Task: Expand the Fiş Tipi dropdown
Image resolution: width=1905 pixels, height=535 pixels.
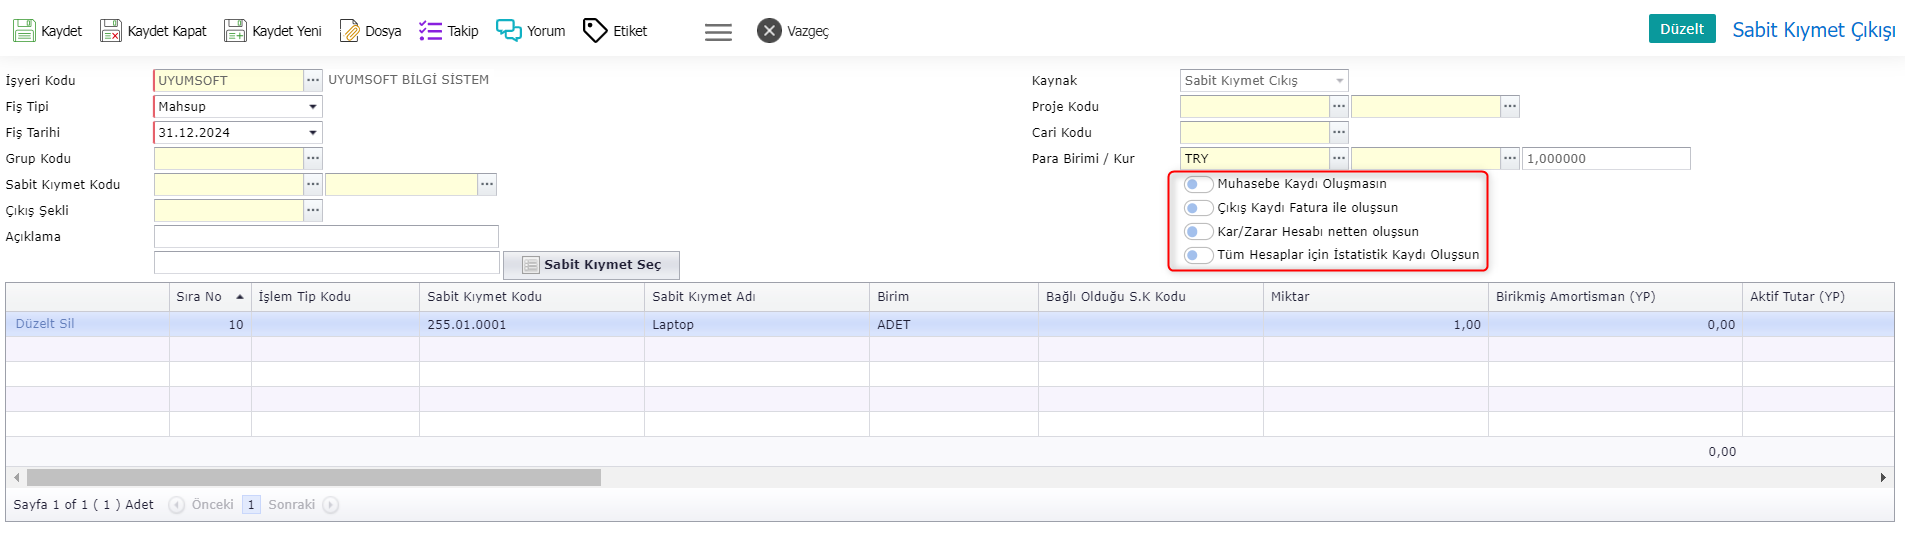Action: coord(313,107)
